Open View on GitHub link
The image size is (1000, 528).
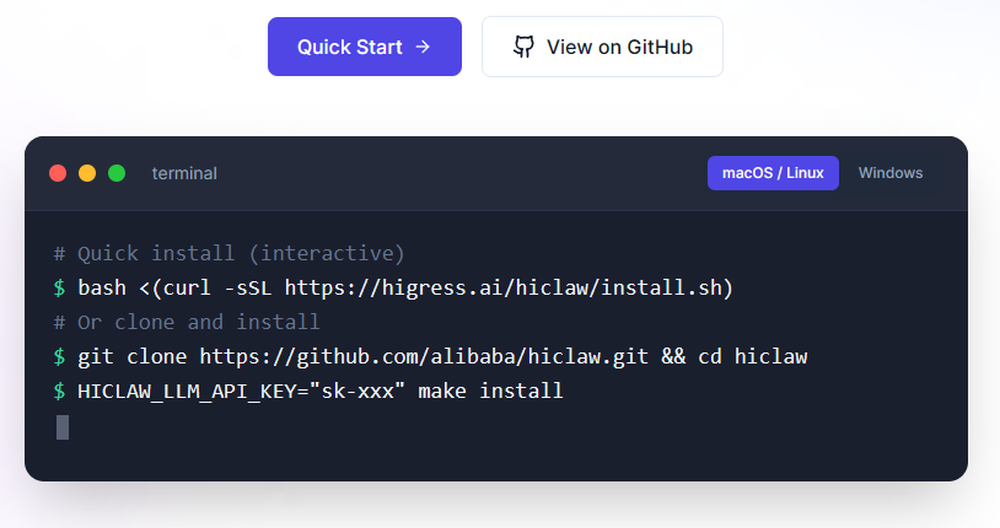(x=602, y=47)
